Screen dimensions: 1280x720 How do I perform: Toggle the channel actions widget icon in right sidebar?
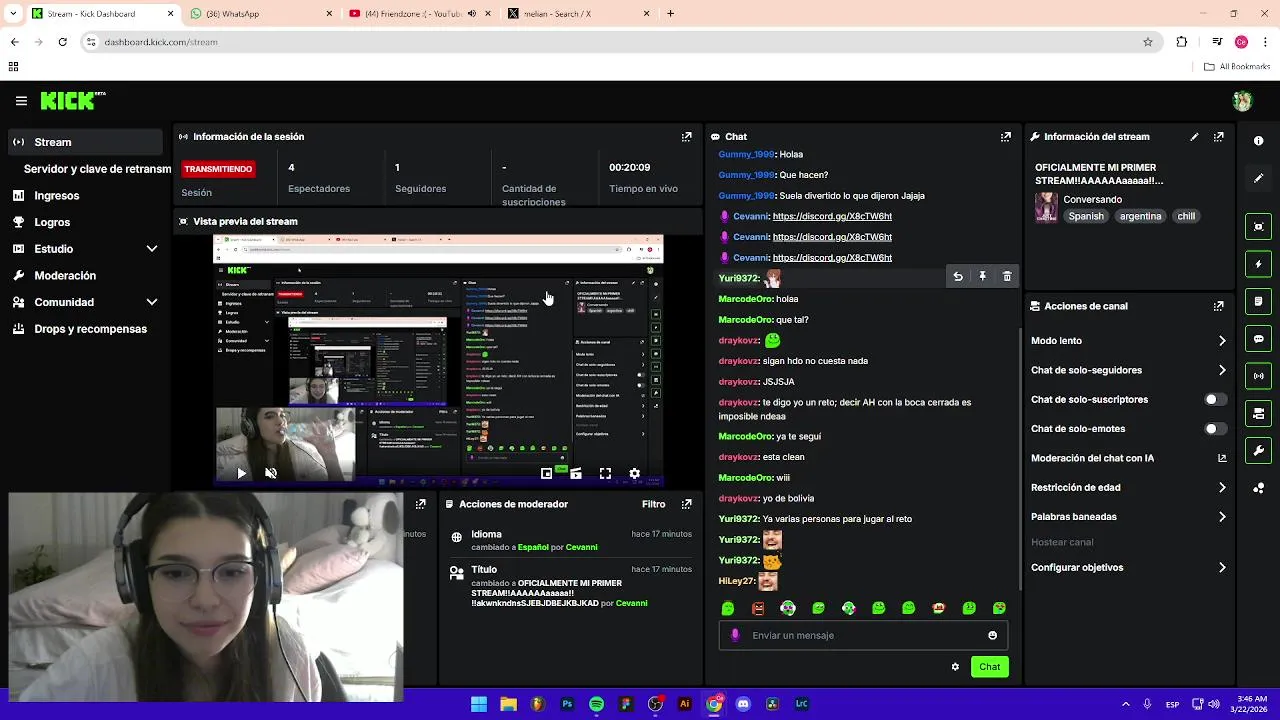(x=1258, y=413)
